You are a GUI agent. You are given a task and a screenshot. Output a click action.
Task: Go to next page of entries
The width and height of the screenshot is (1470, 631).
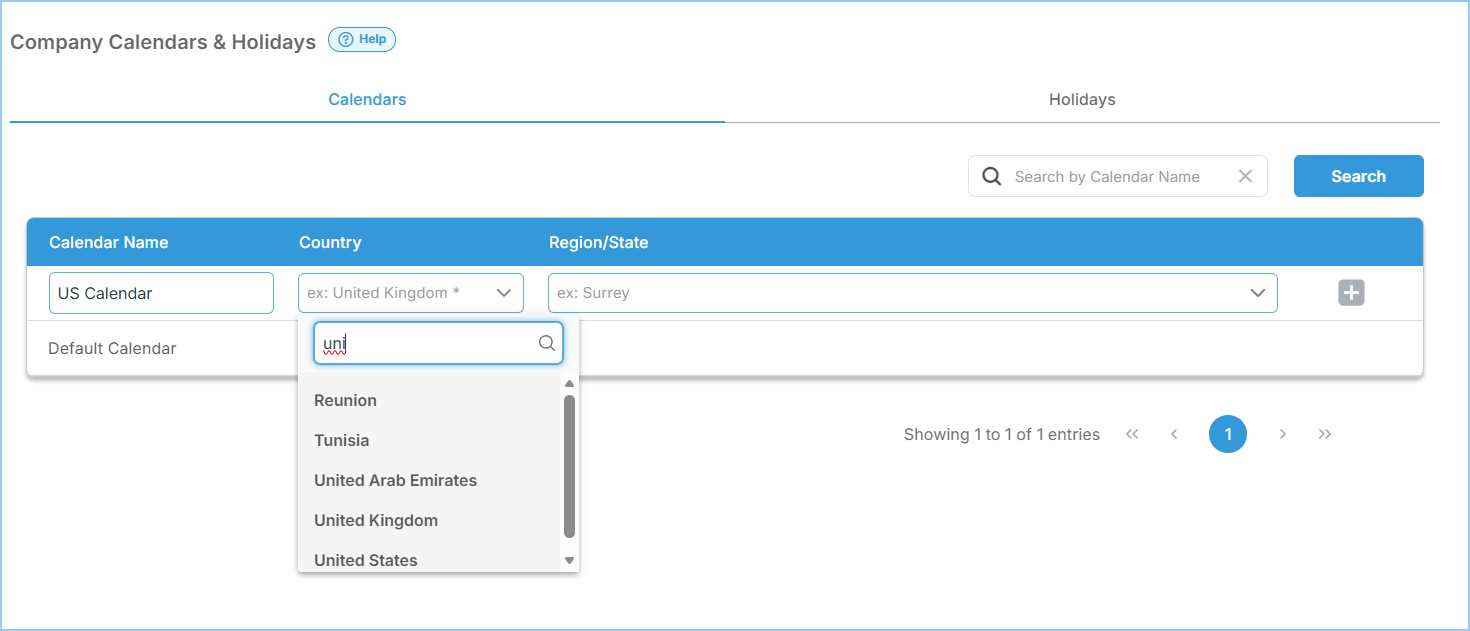point(1282,434)
